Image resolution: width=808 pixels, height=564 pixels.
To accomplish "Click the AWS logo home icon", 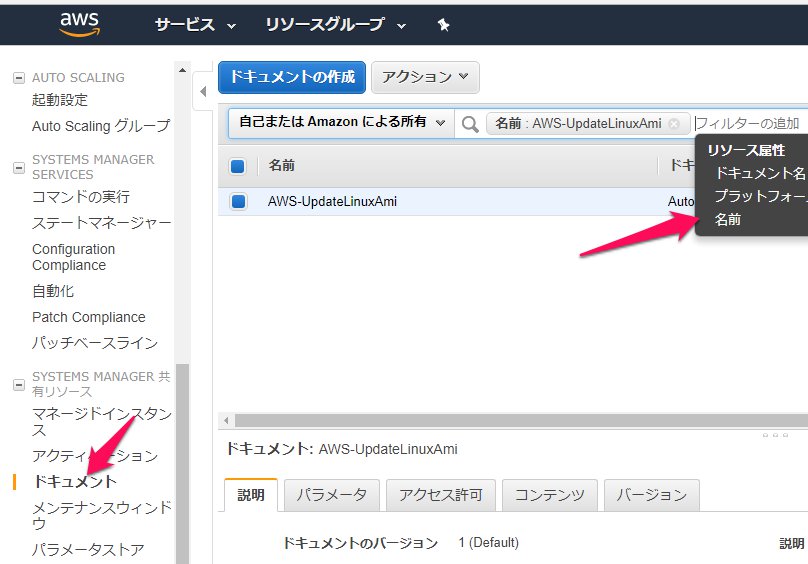I will (x=79, y=23).
